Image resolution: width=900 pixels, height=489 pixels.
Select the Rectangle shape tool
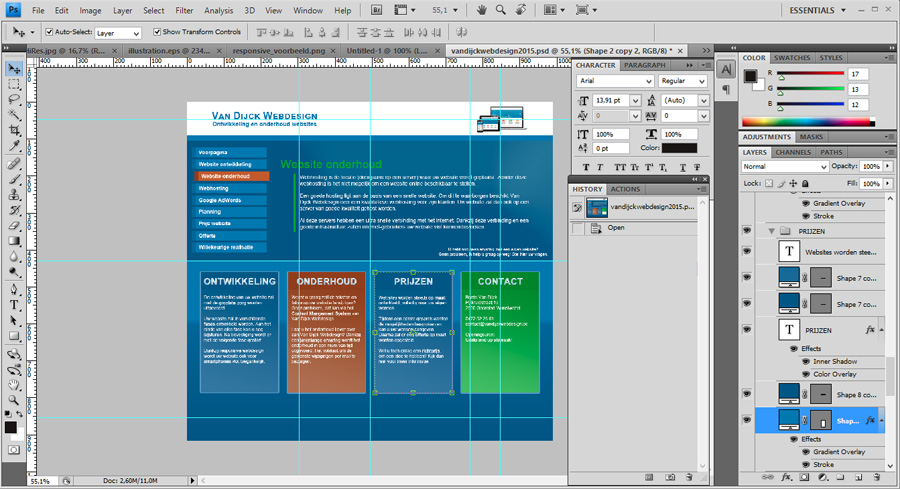14,336
